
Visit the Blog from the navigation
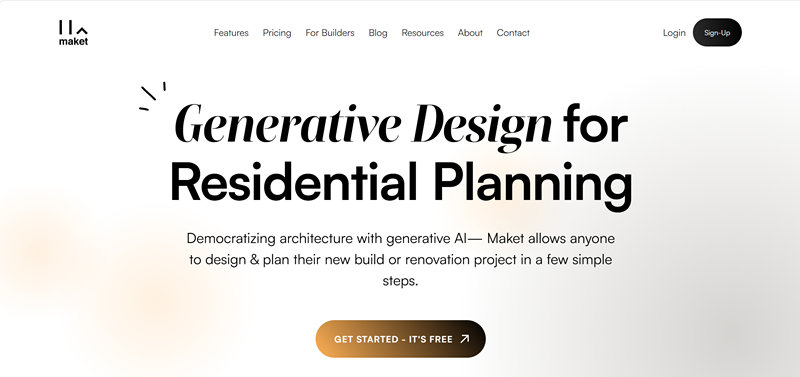coord(378,33)
